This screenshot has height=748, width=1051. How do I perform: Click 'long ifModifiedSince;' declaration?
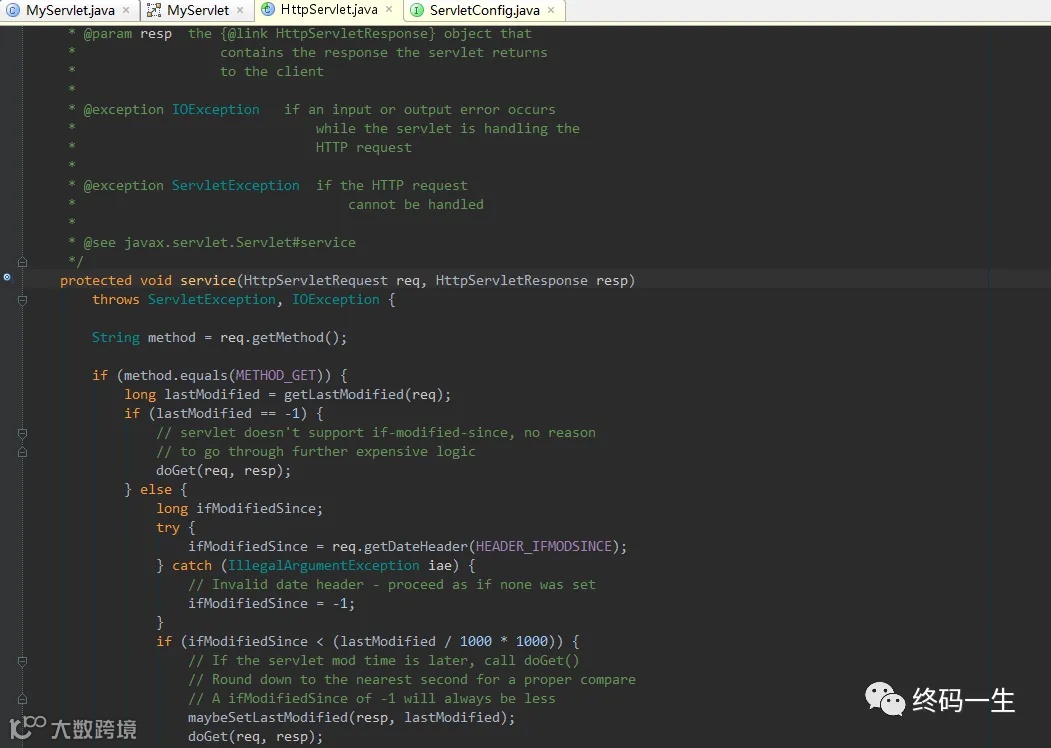(x=239, y=508)
